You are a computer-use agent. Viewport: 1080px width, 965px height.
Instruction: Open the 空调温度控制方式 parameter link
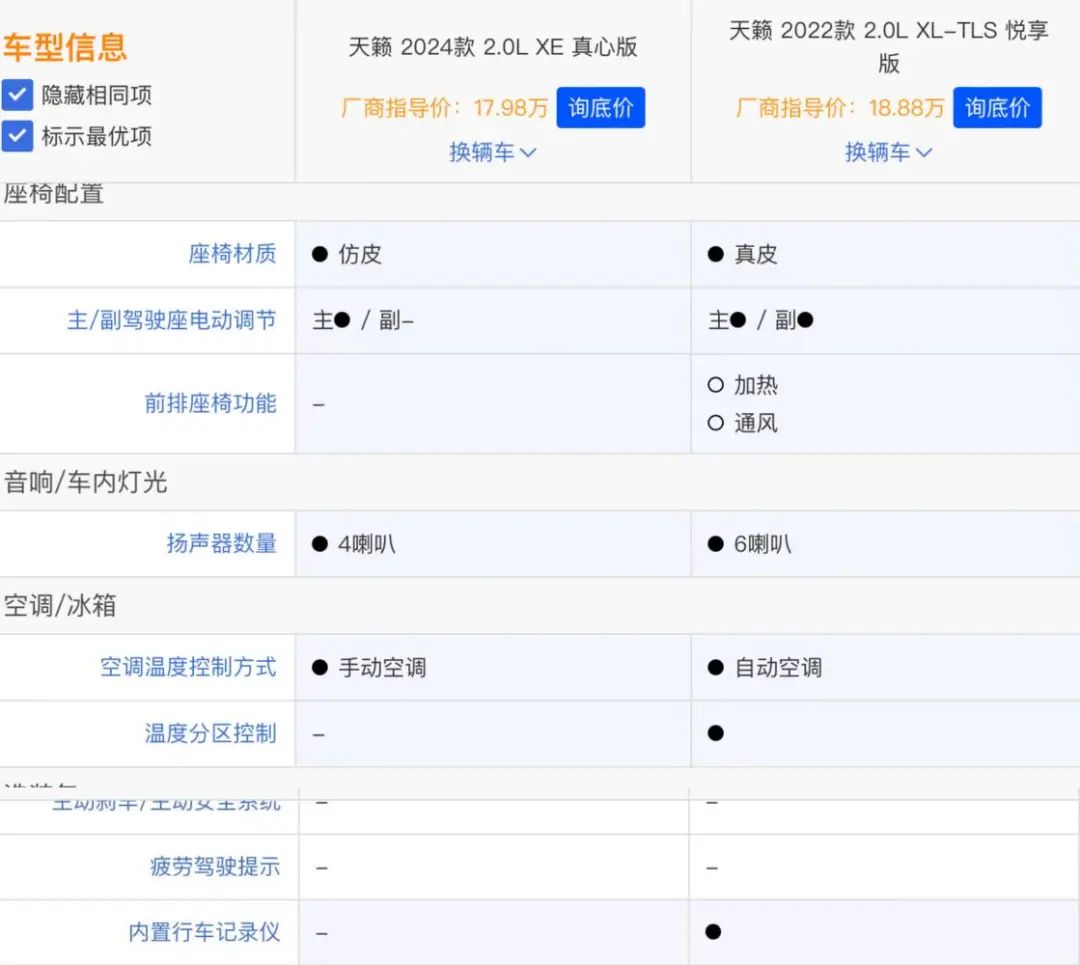point(188,667)
